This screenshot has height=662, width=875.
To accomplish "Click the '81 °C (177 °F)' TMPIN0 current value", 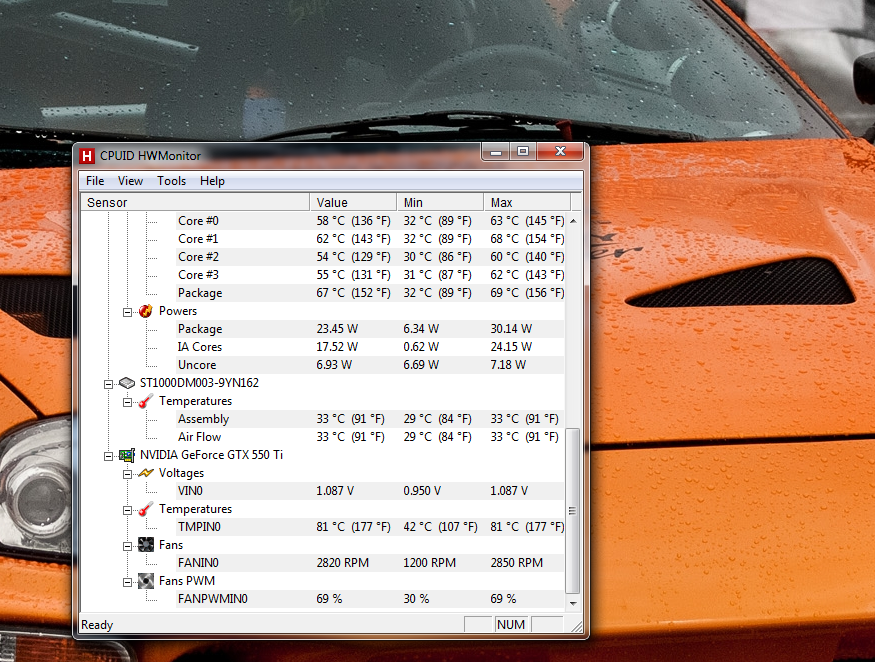I will click(x=353, y=527).
